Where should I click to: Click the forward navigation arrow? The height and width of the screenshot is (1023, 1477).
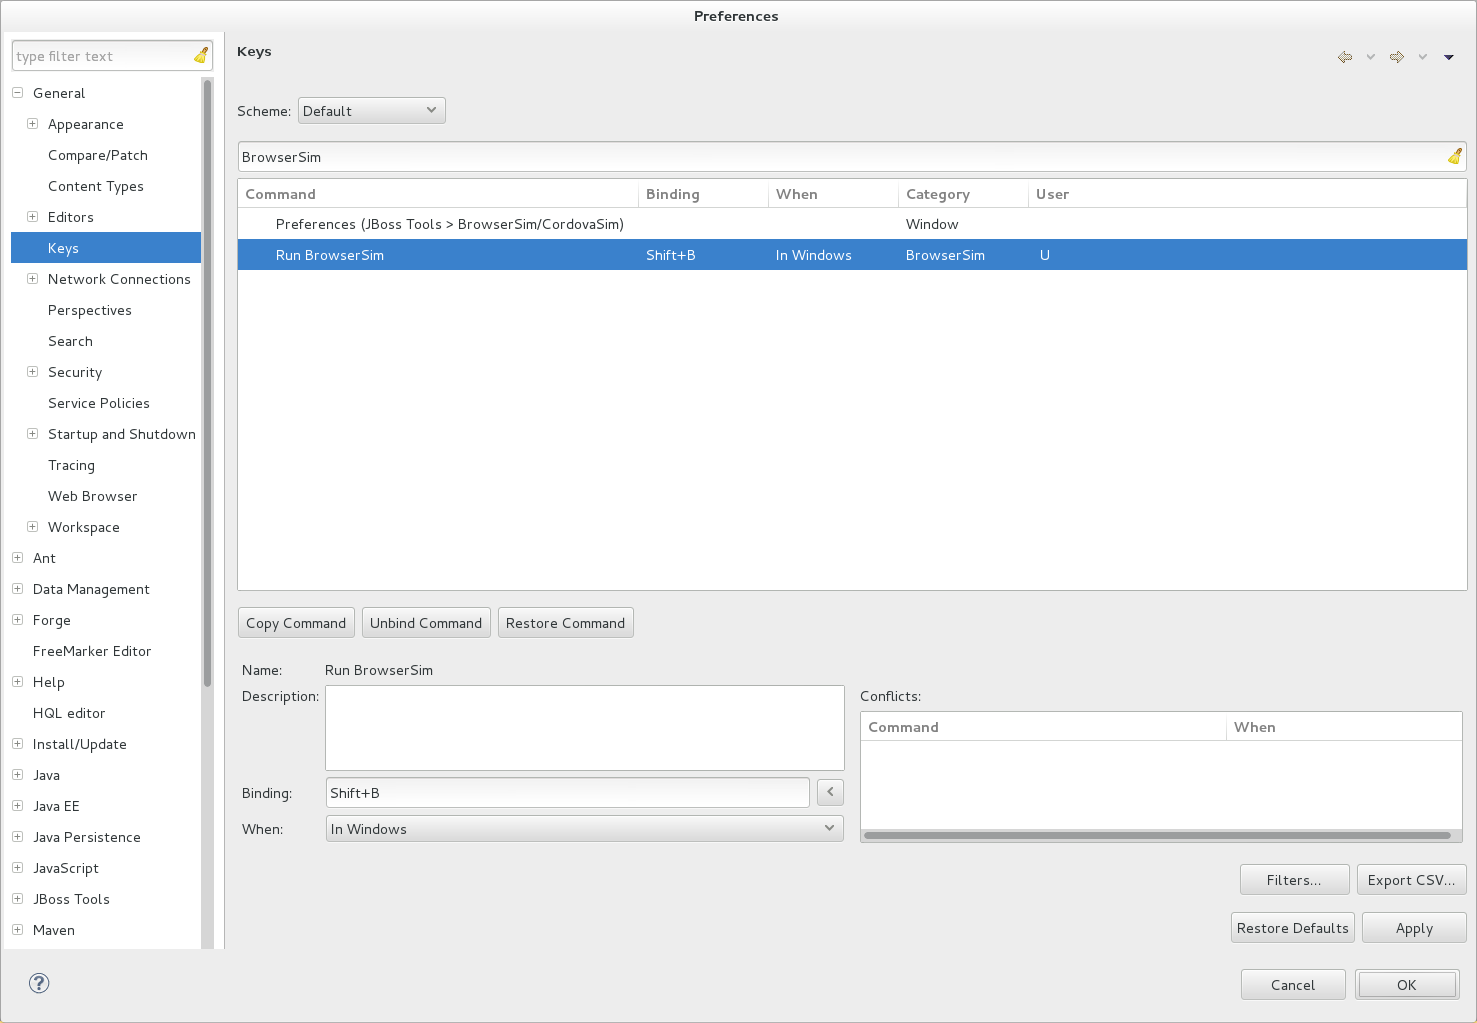point(1396,57)
